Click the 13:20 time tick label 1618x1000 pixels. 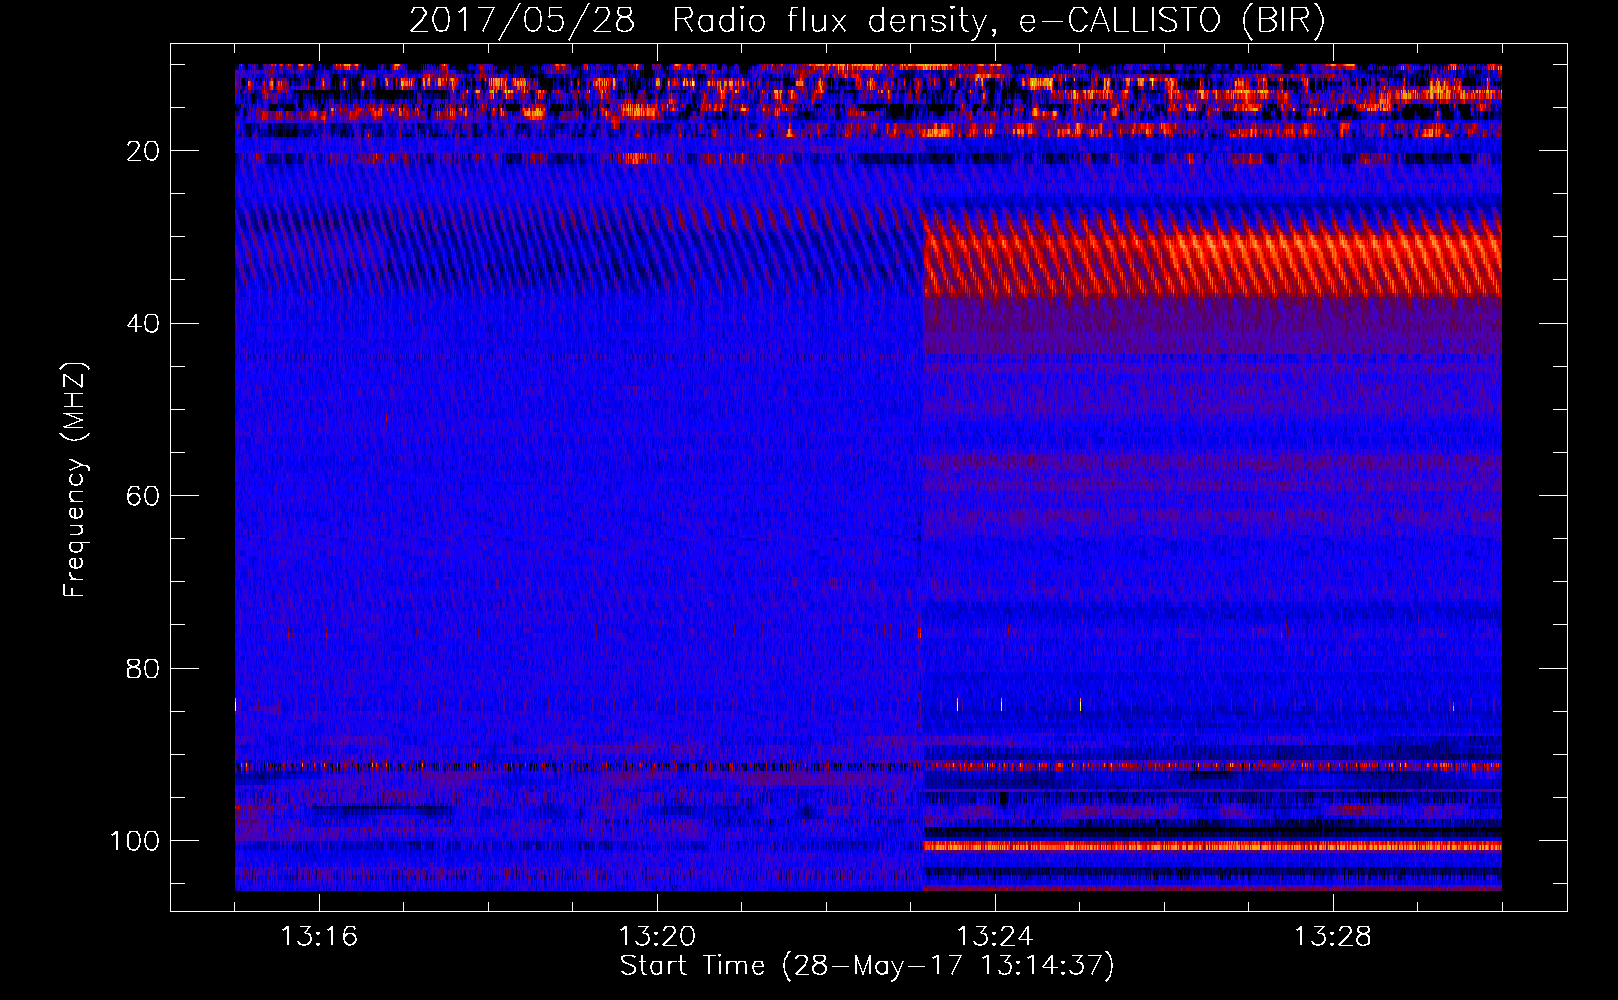(x=657, y=937)
